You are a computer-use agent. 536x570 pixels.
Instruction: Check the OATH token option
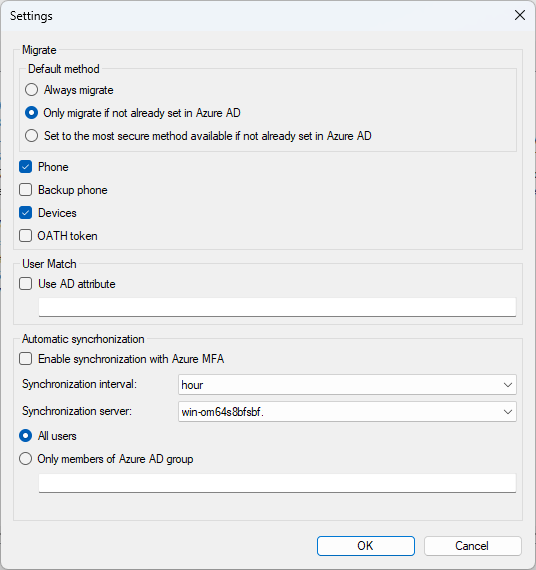(25, 236)
